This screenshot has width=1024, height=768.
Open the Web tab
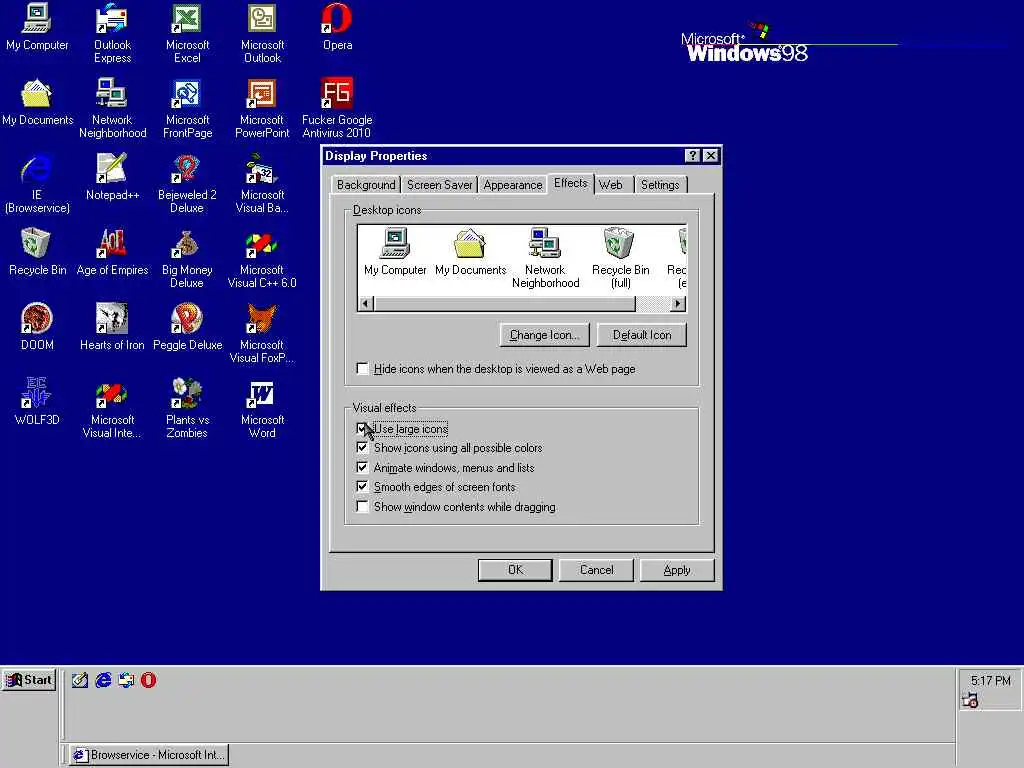tap(611, 185)
